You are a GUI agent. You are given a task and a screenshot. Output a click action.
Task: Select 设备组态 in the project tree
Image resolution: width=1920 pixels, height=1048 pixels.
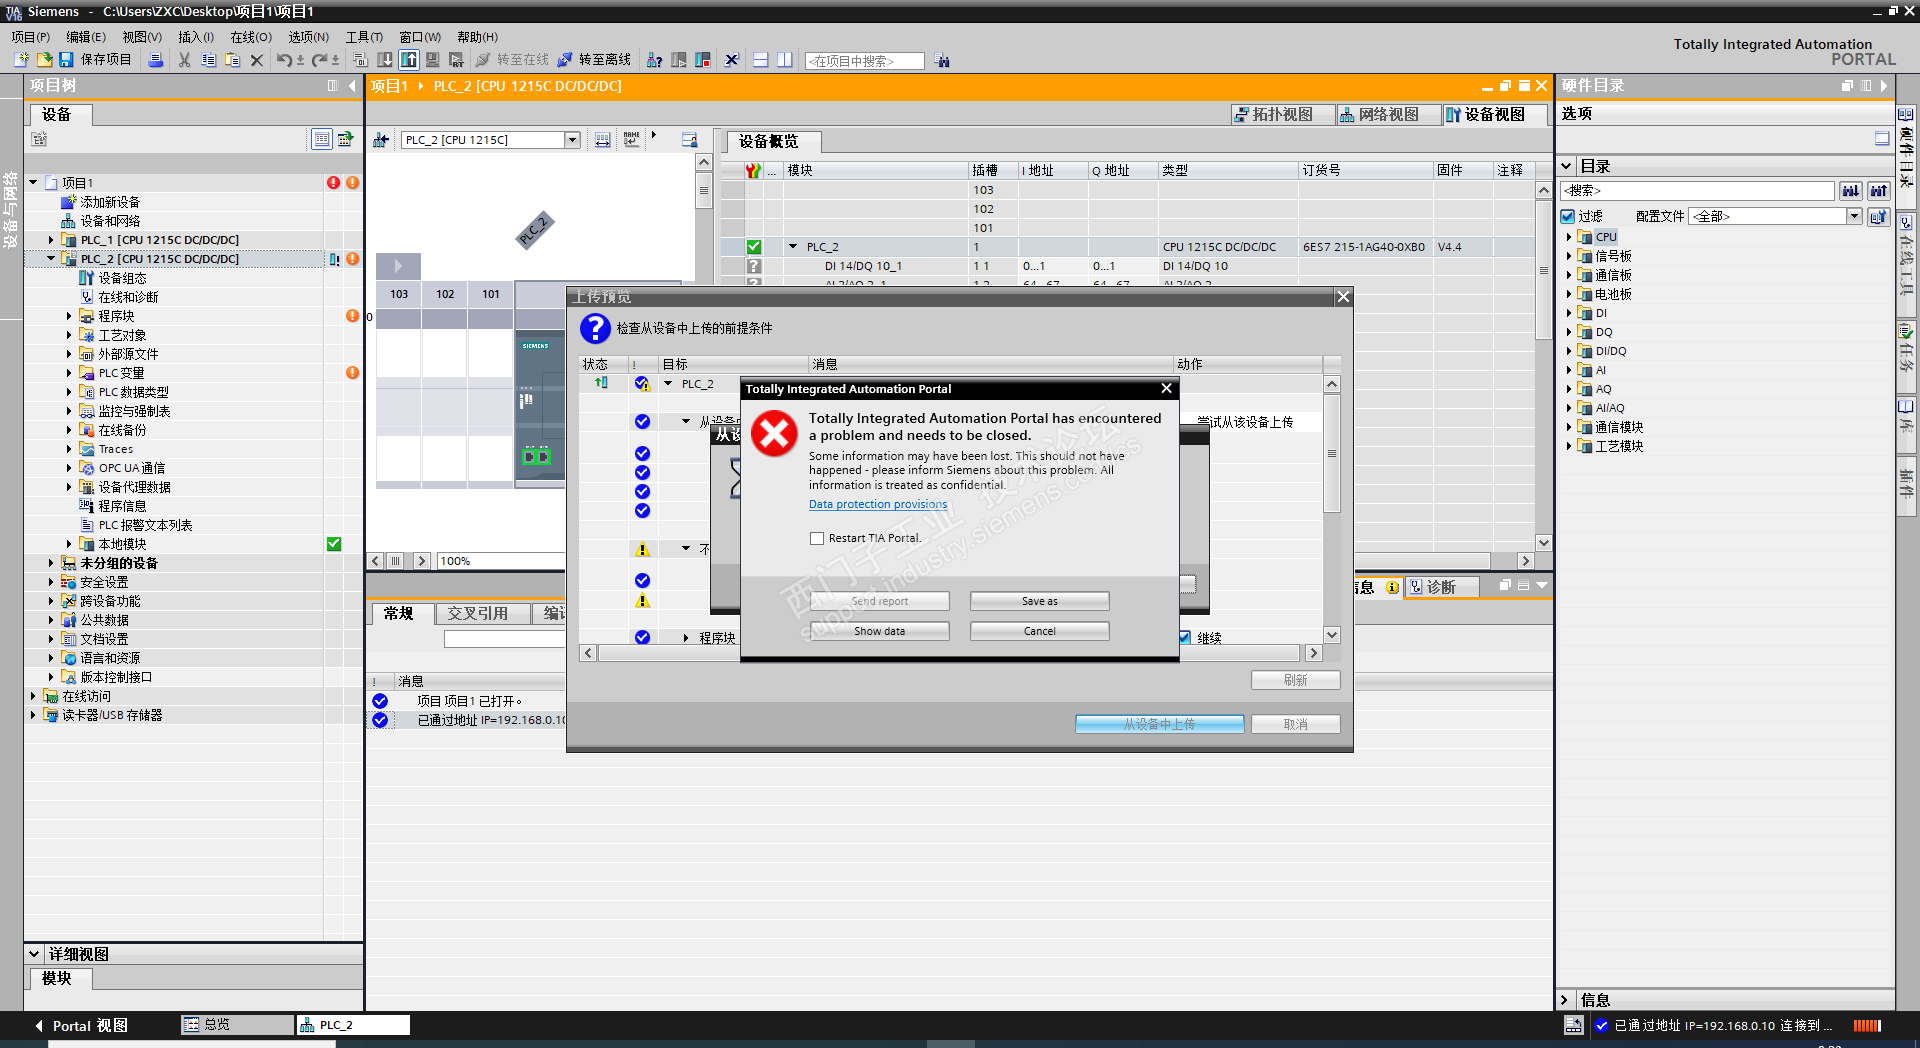click(122, 278)
